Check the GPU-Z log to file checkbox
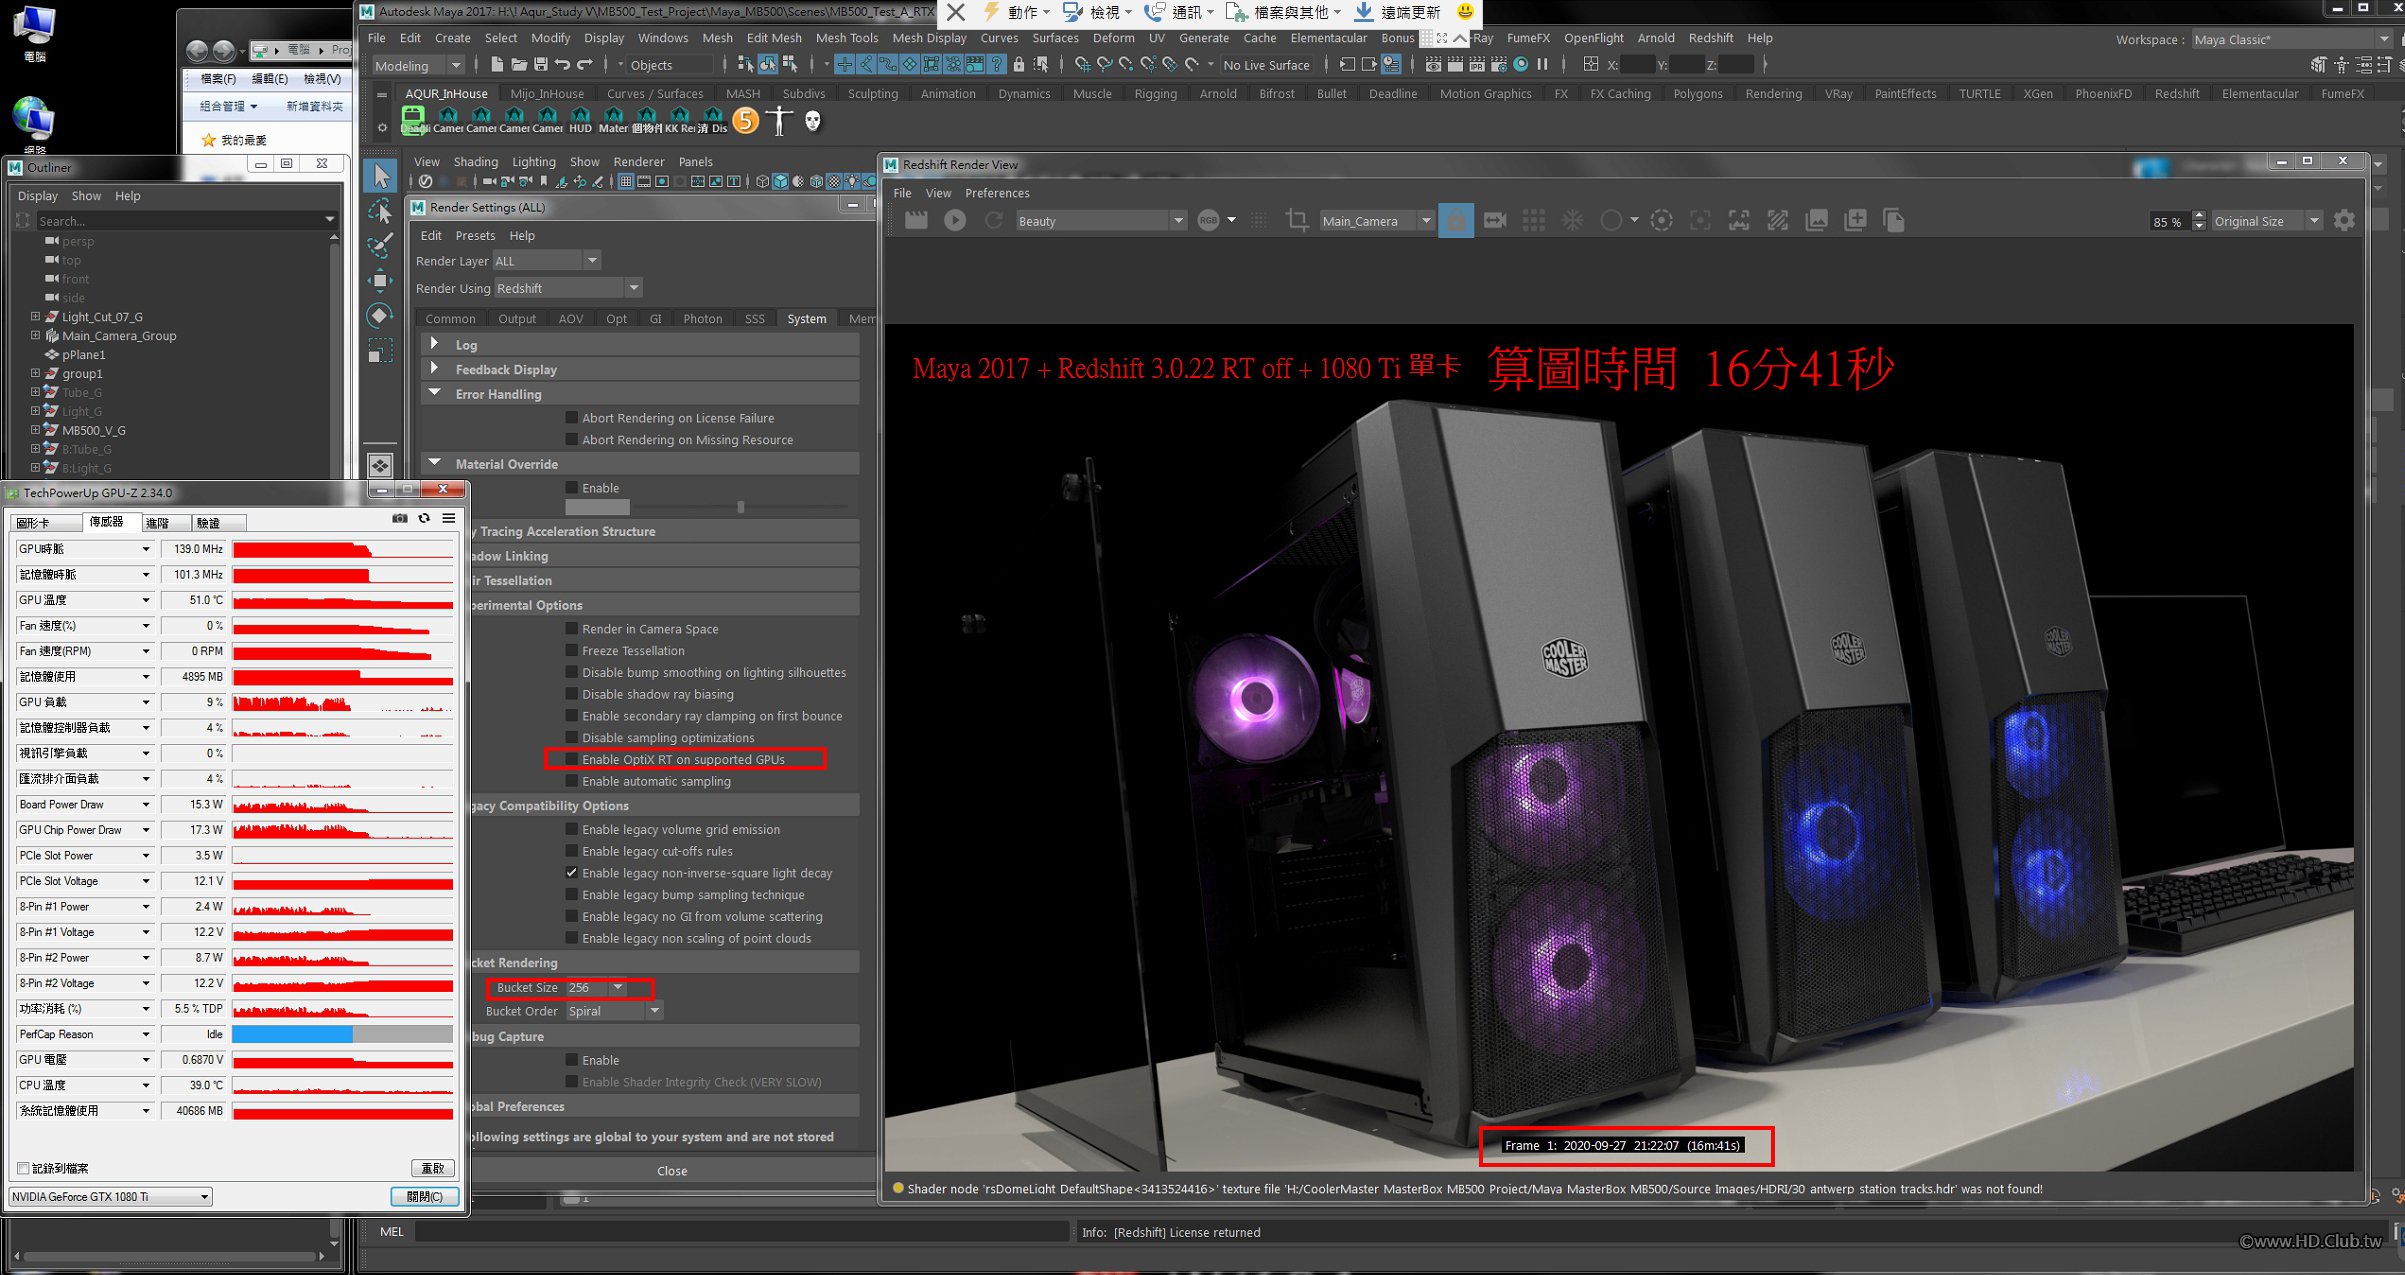The width and height of the screenshot is (2405, 1275). click(22, 1168)
